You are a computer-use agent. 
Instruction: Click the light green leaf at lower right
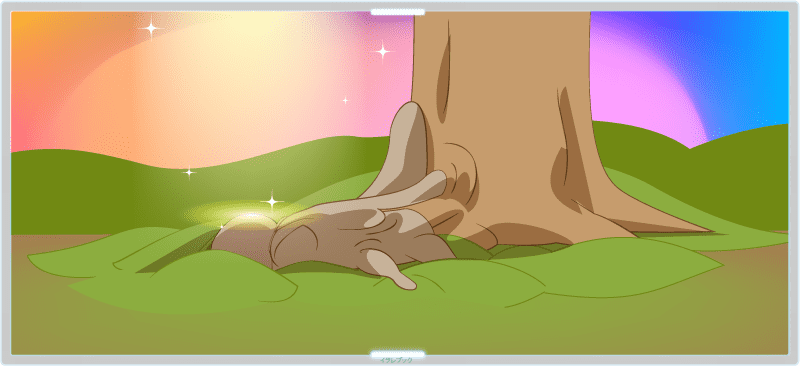(x=612, y=265)
